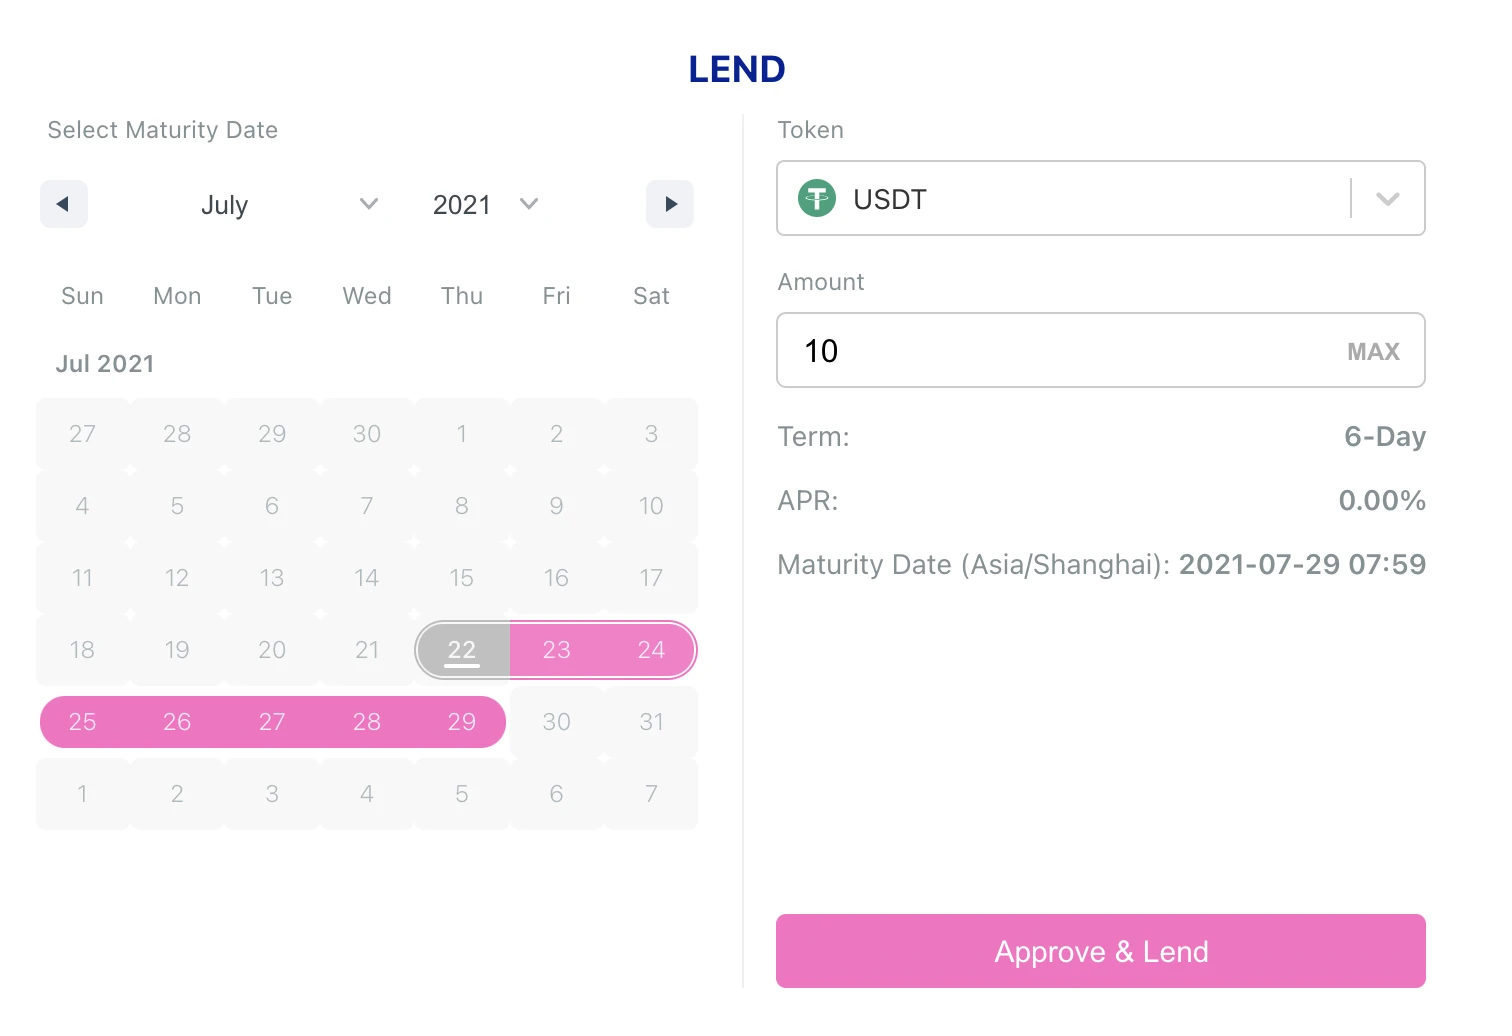Screen dimensions: 1512x1036
Task: Open the 2021 year dropdown
Action: click(486, 205)
